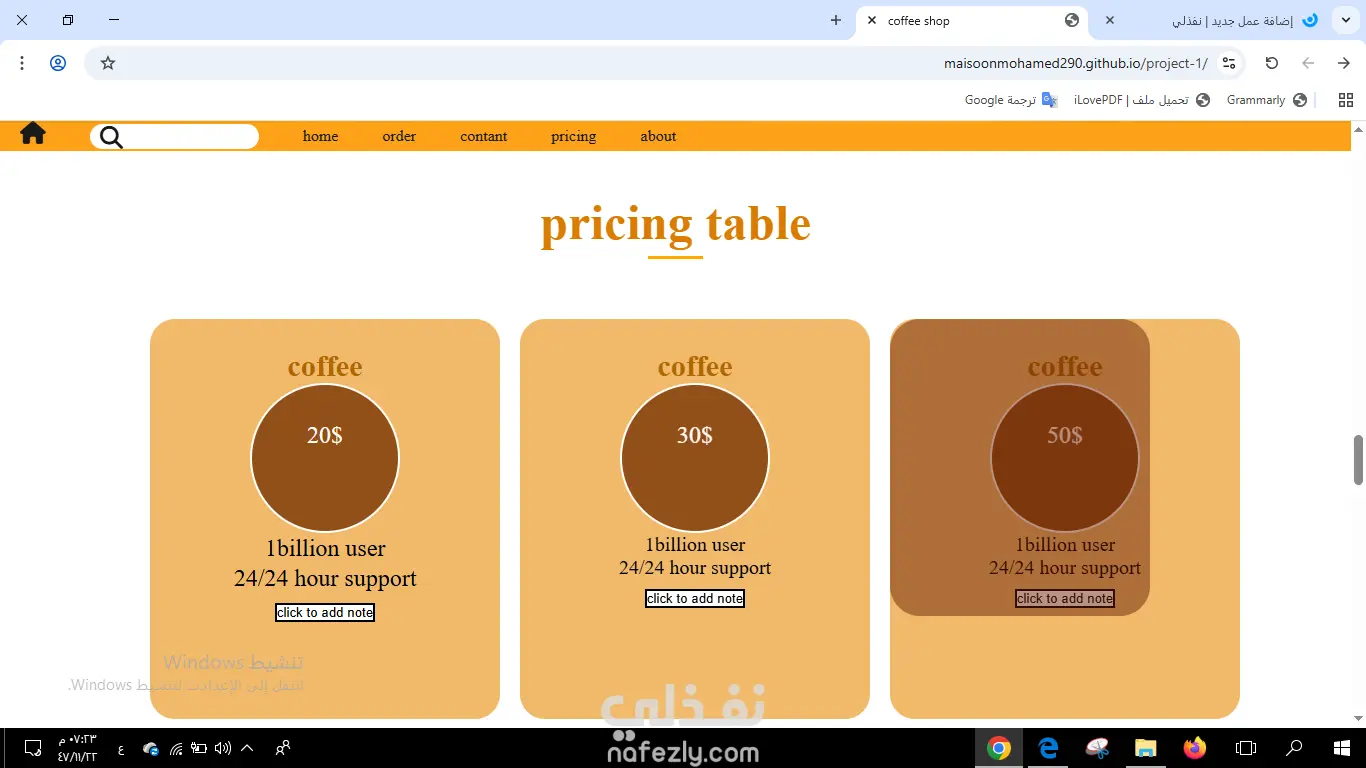Open Chrome's three-dot menu
This screenshot has height=768, width=1366.
22,63
